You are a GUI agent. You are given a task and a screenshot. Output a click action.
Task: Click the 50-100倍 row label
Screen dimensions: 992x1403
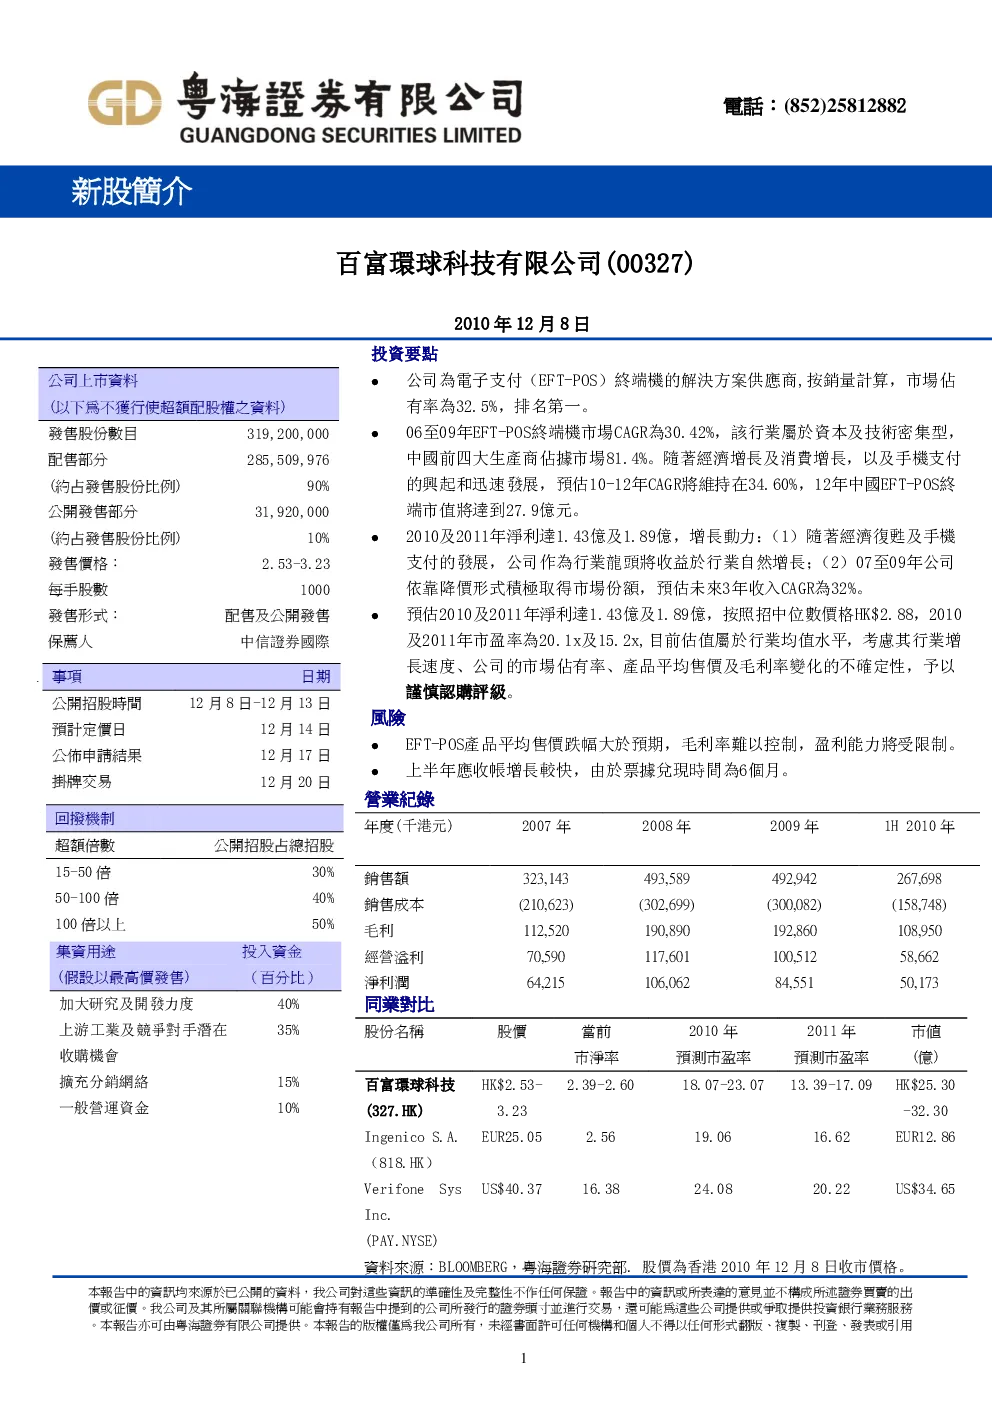pos(87,898)
